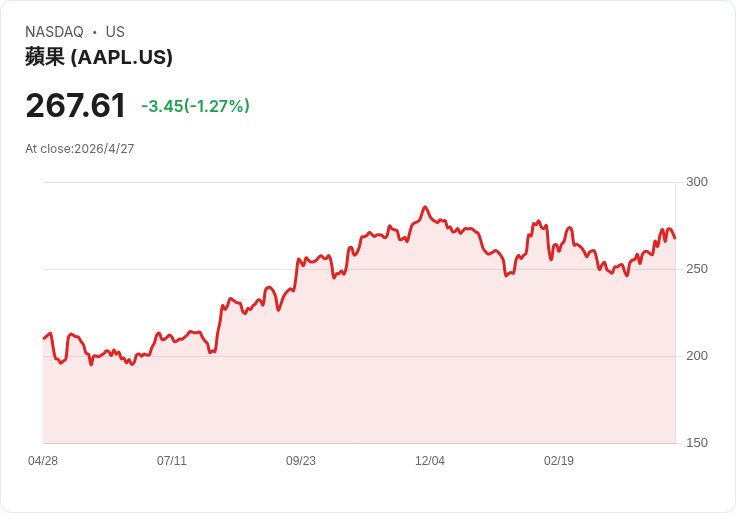Click the 200 y-axis price label

(697, 356)
